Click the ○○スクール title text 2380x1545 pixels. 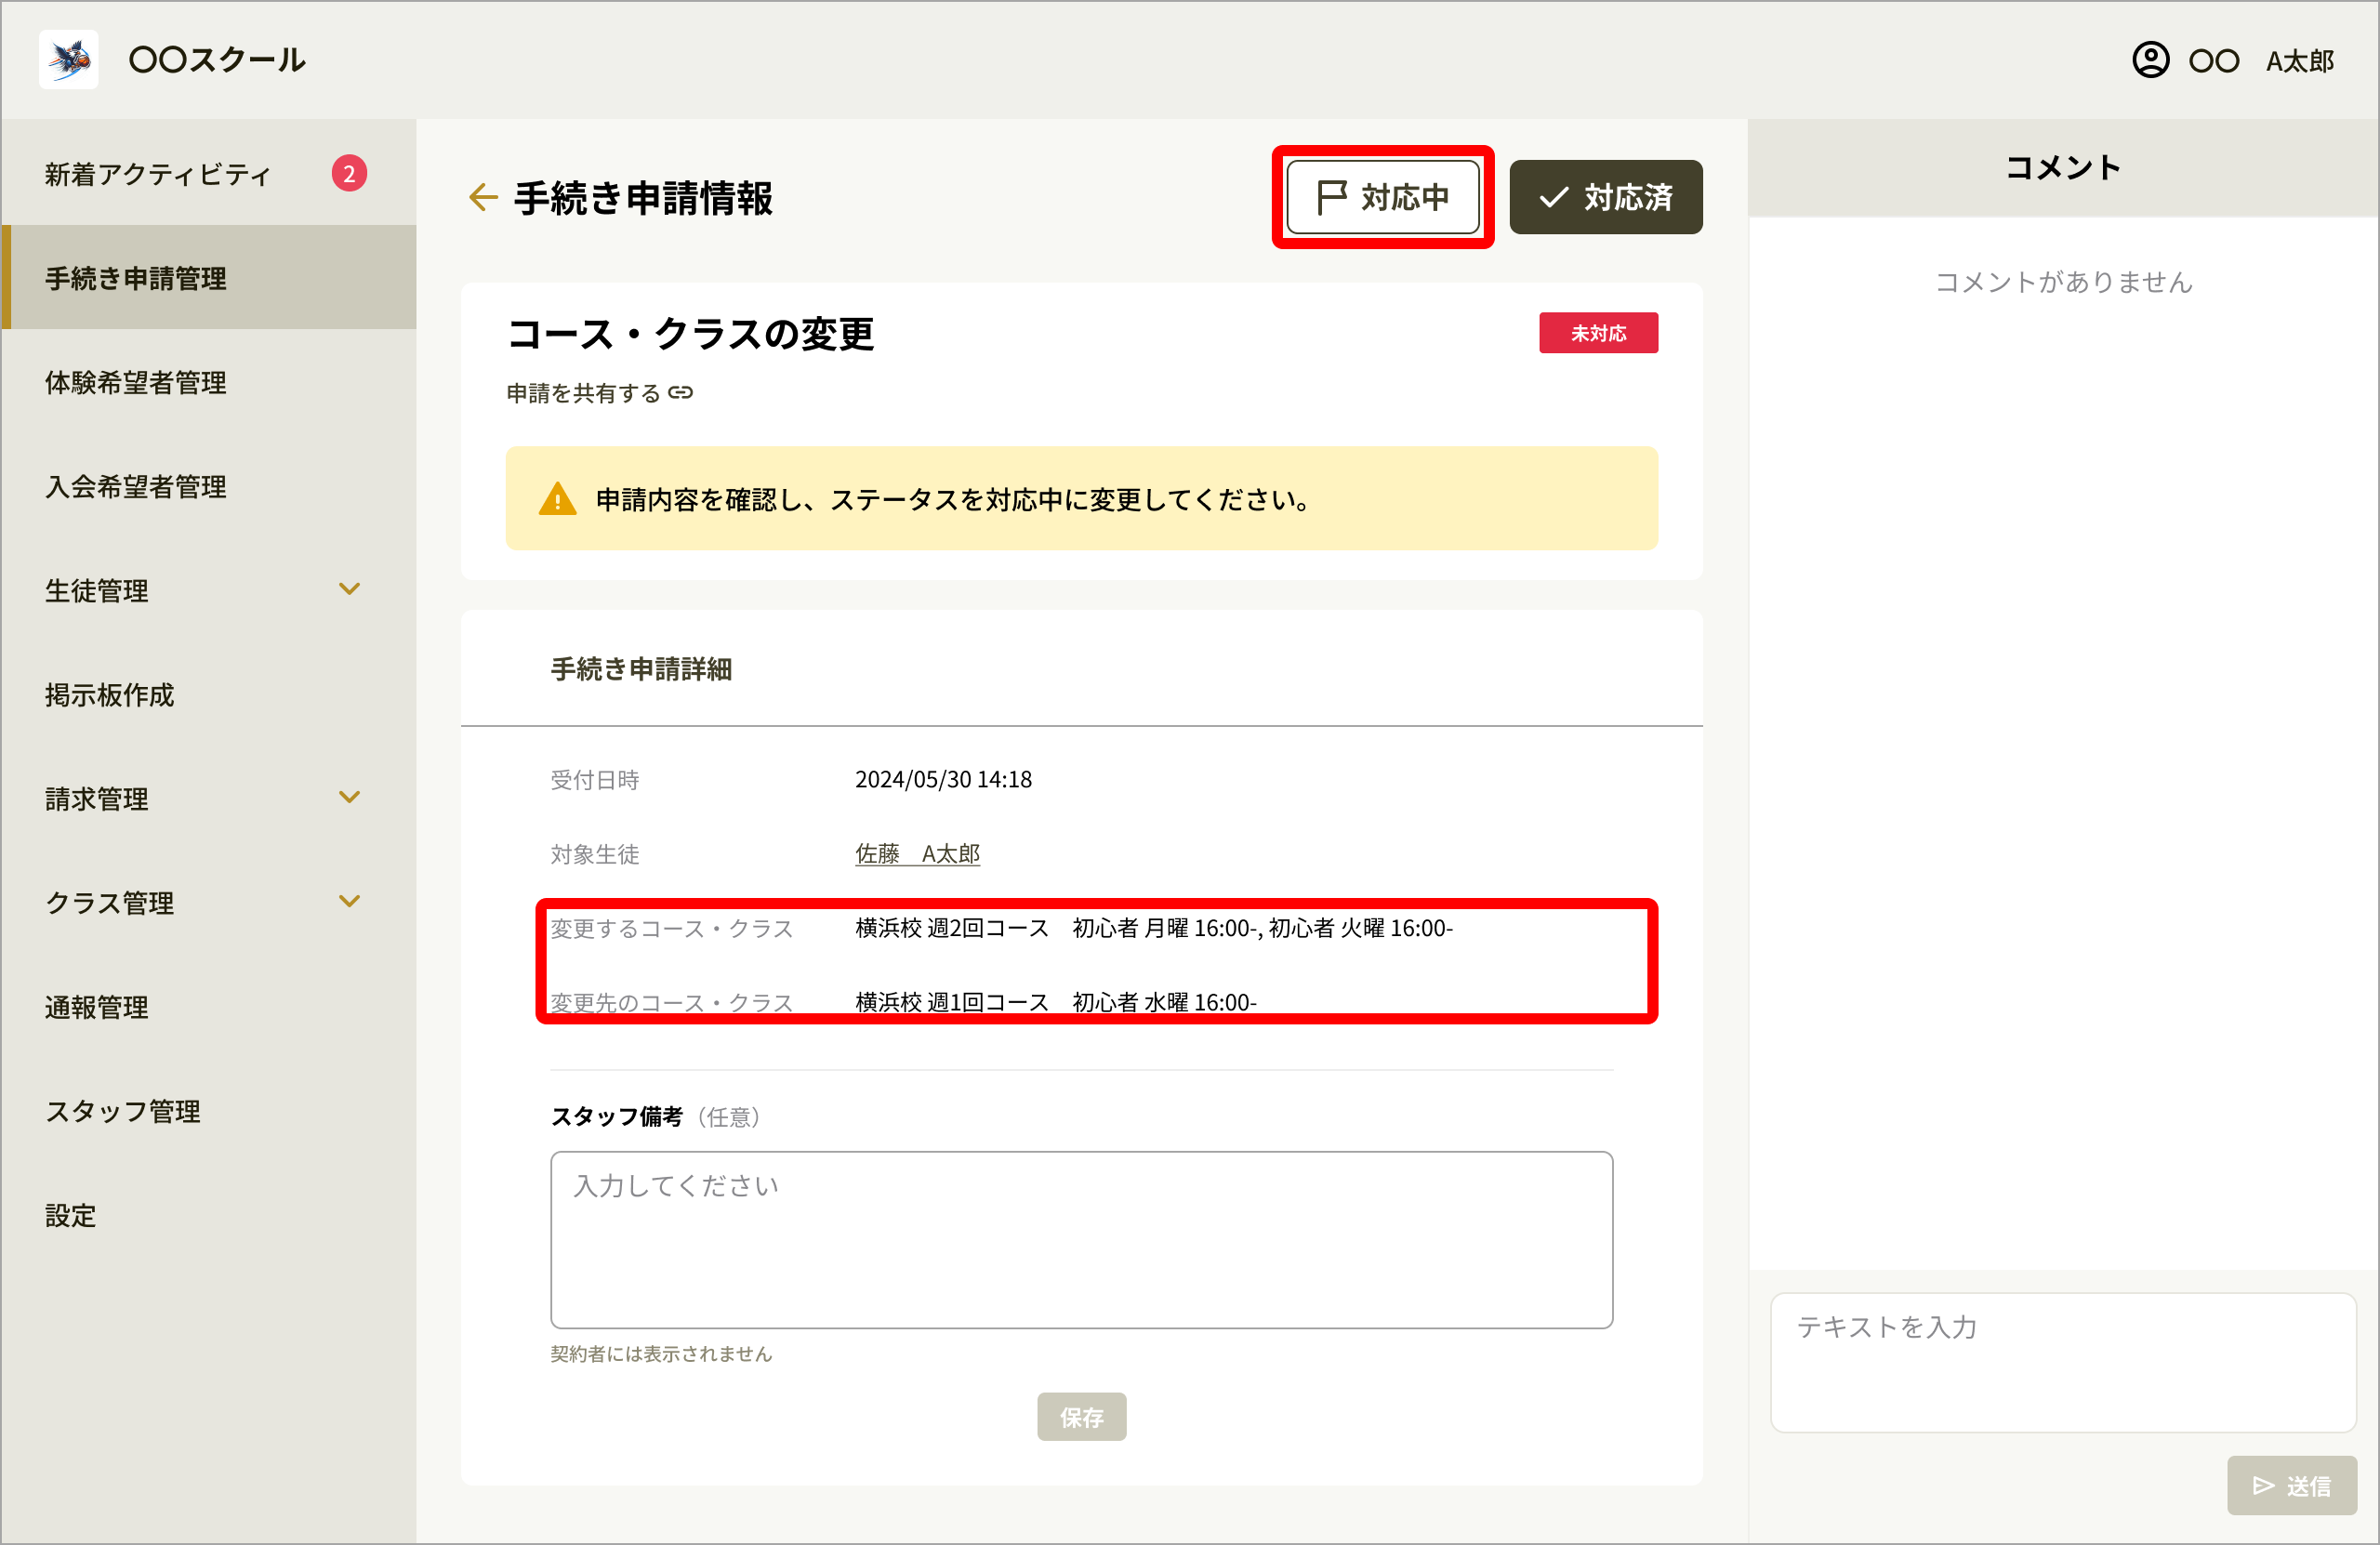point(217,60)
